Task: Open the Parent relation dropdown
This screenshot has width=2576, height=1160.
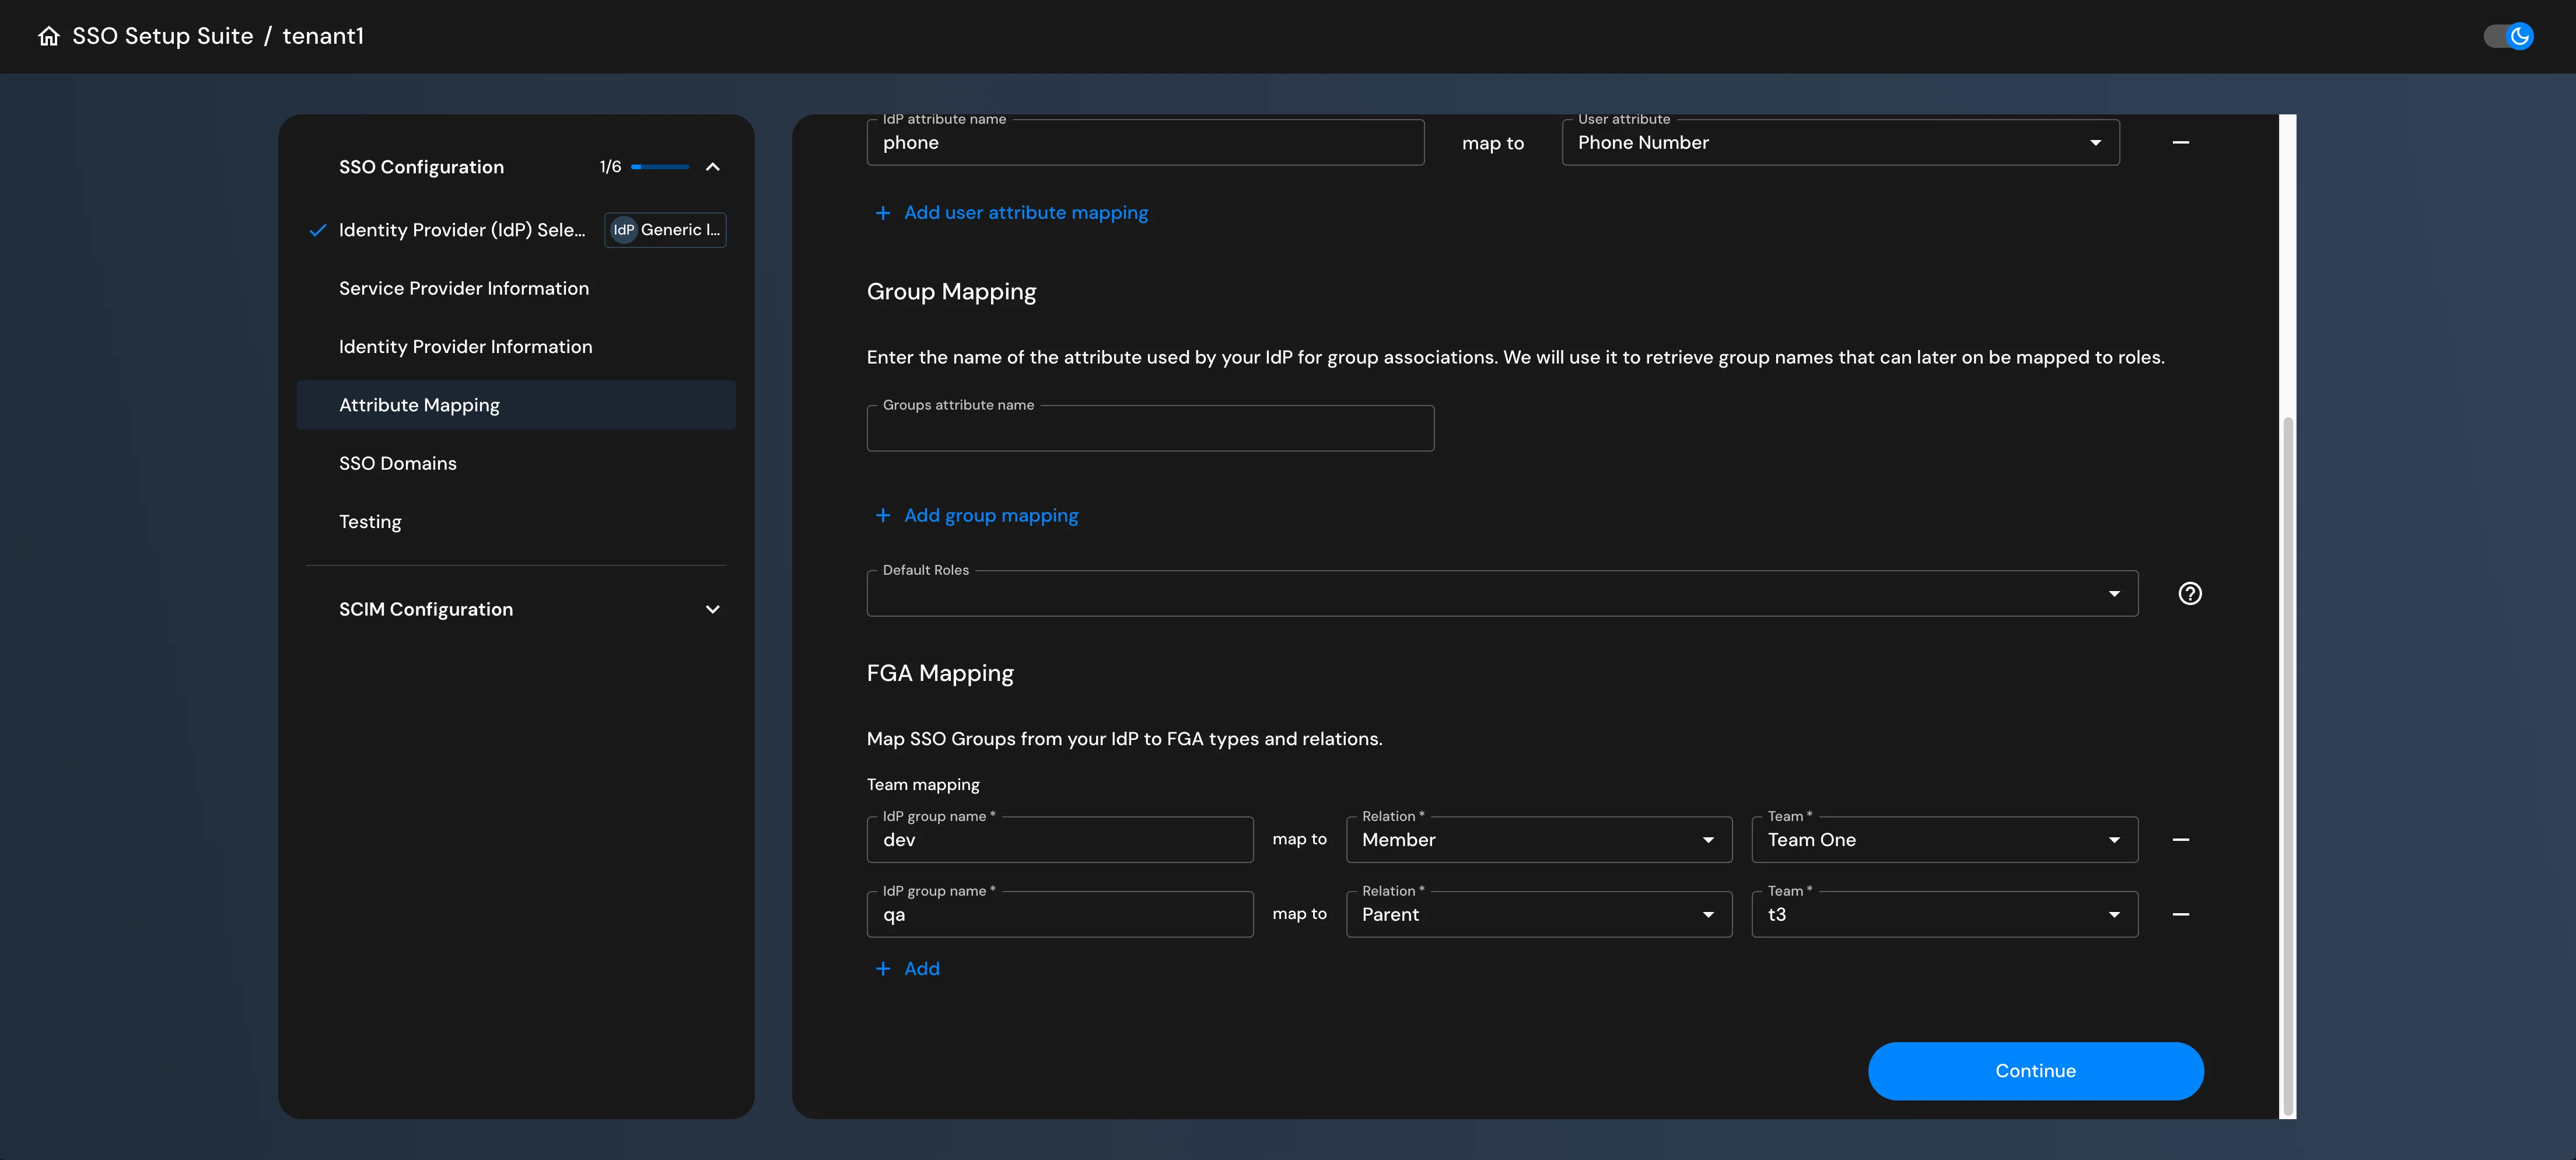Action: [x=1539, y=915]
